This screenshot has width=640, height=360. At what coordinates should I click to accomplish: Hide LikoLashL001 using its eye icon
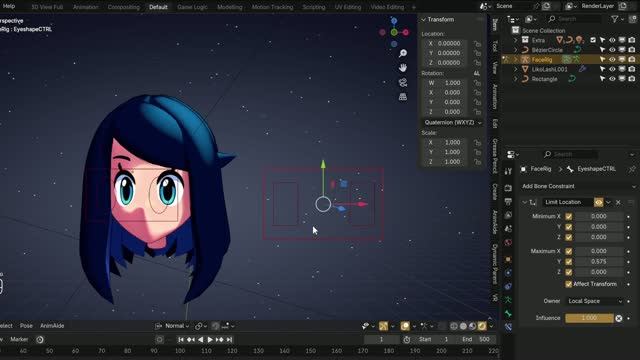(x=612, y=69)
